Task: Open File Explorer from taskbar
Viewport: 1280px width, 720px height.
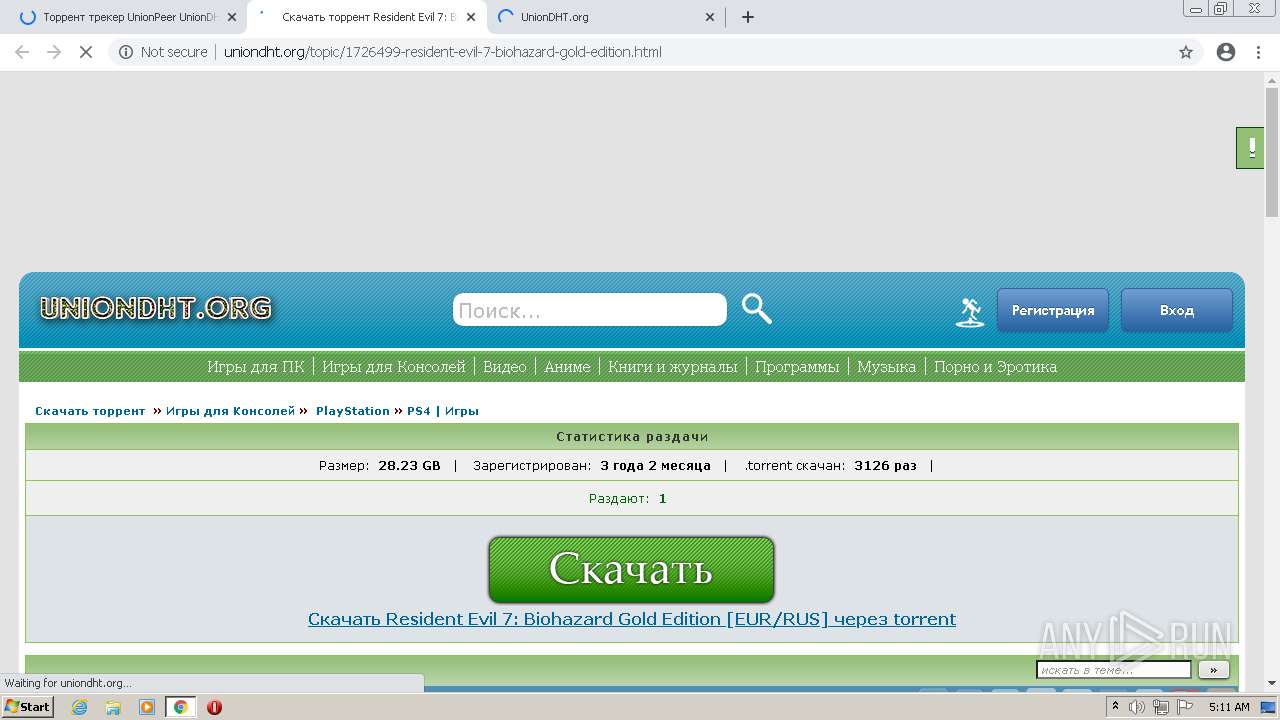Action: click(x=113, y=707)
